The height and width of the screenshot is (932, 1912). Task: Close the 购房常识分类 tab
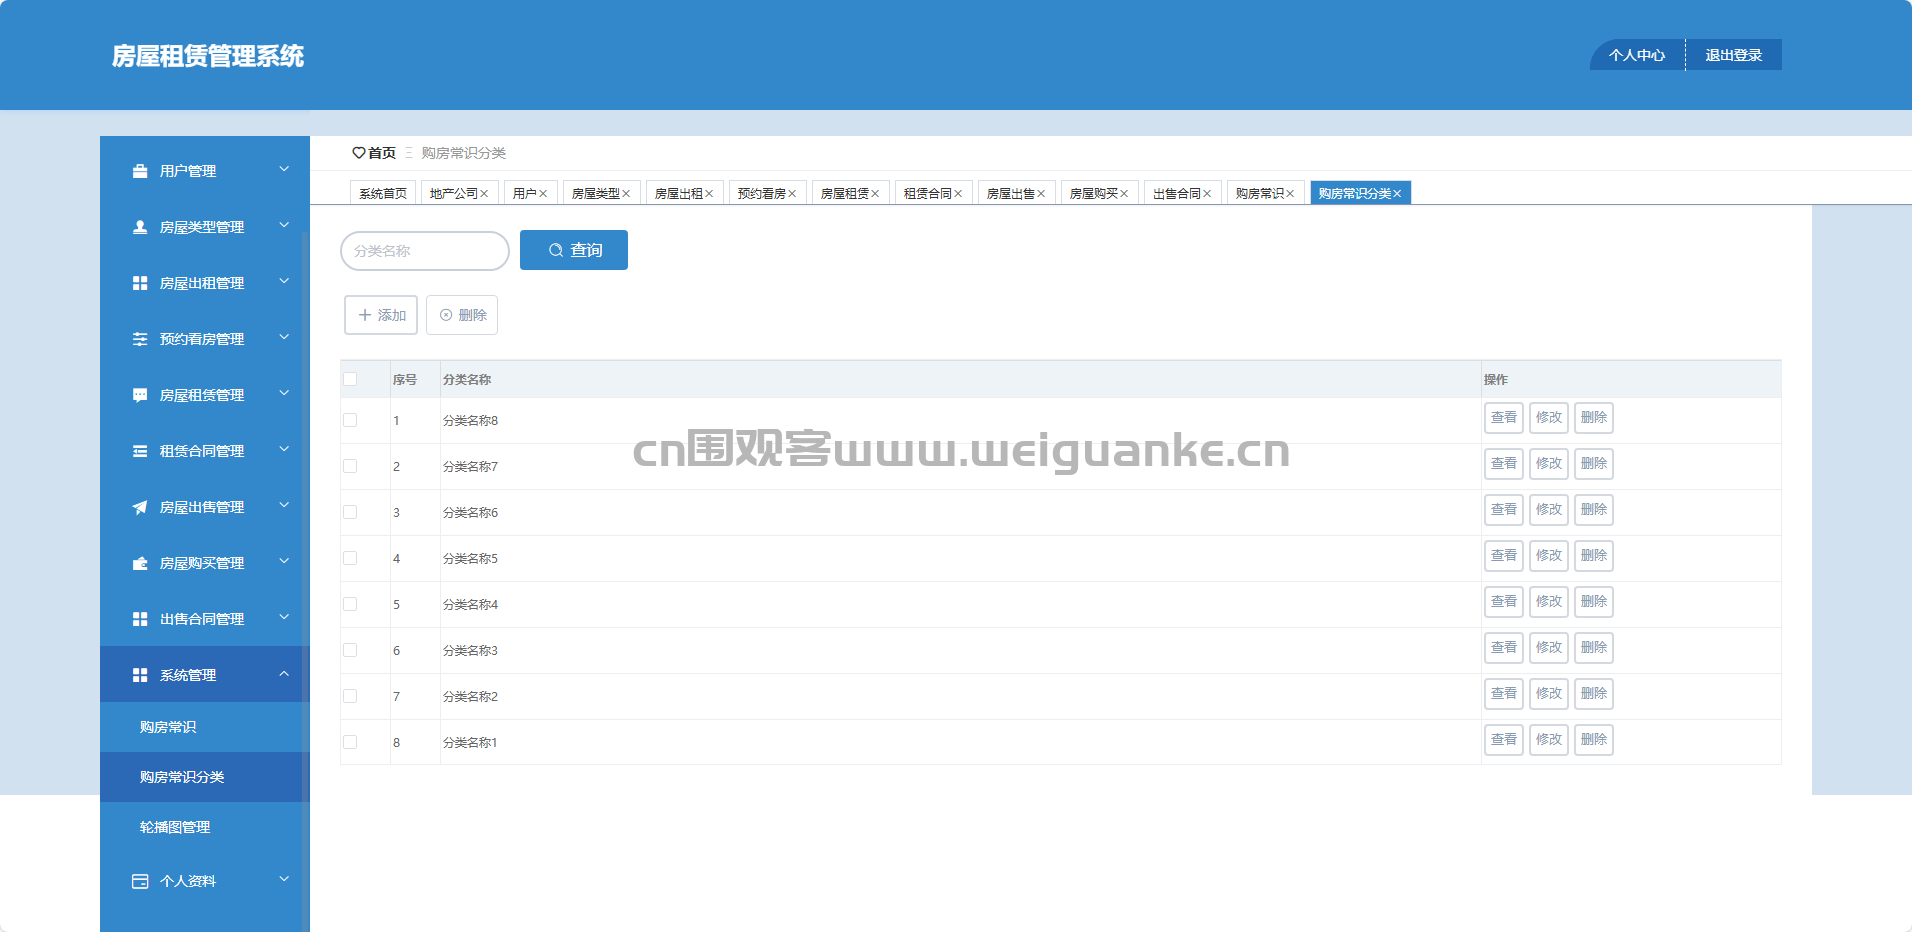coord(1397,194)
